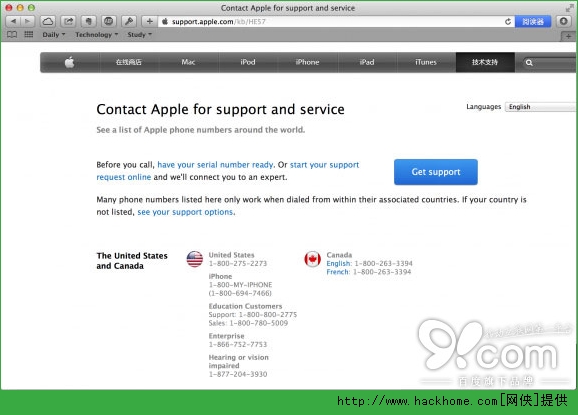Click the hearing impaired number 1-877-204-3930
The width and height of the screenshot is (578, 415).
pos(238,374)
